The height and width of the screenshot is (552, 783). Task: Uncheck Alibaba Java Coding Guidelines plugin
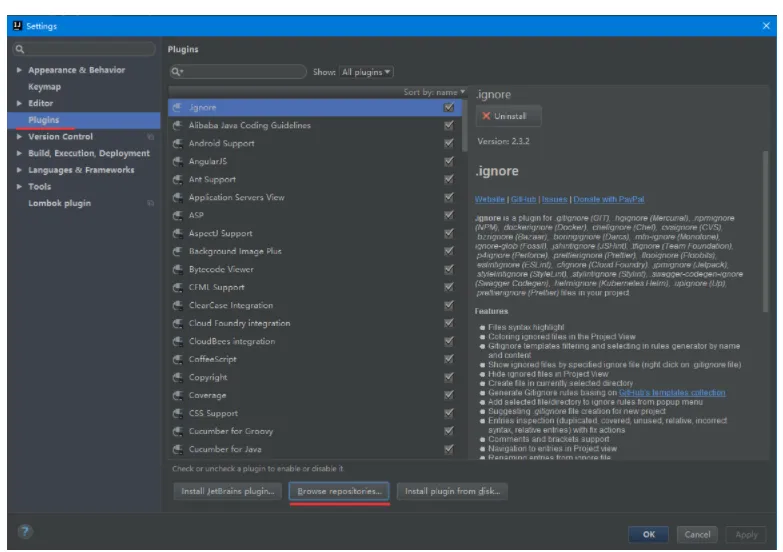(449, 125)
